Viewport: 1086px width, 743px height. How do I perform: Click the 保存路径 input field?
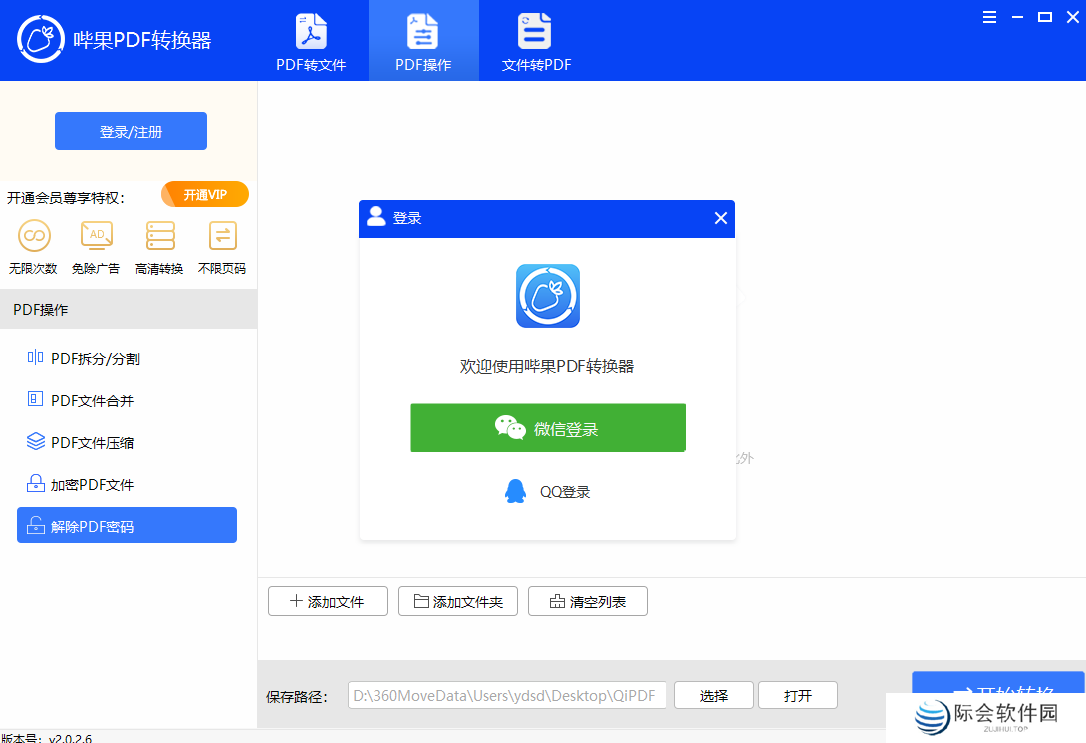tap(507, 695)
